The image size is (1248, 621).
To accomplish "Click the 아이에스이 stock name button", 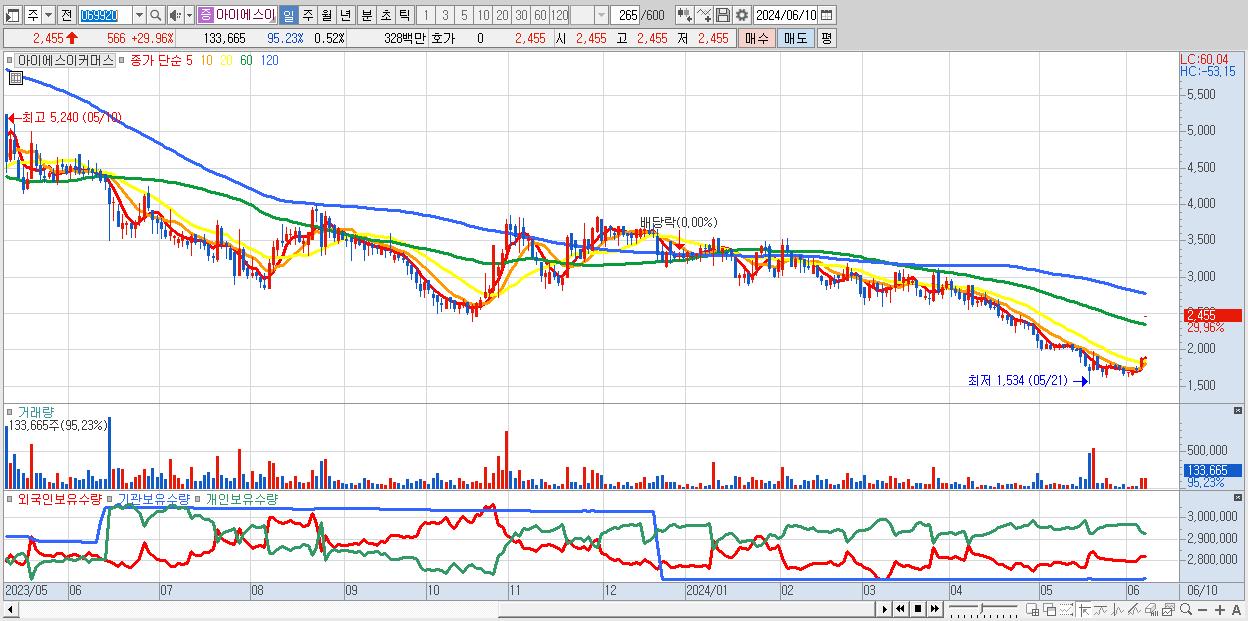I will [x=246, y=15].
